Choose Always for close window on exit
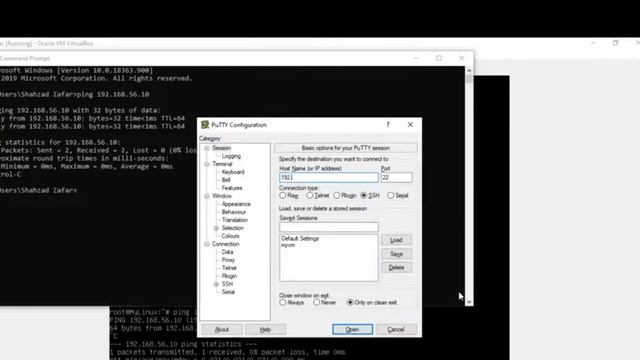 282,302
